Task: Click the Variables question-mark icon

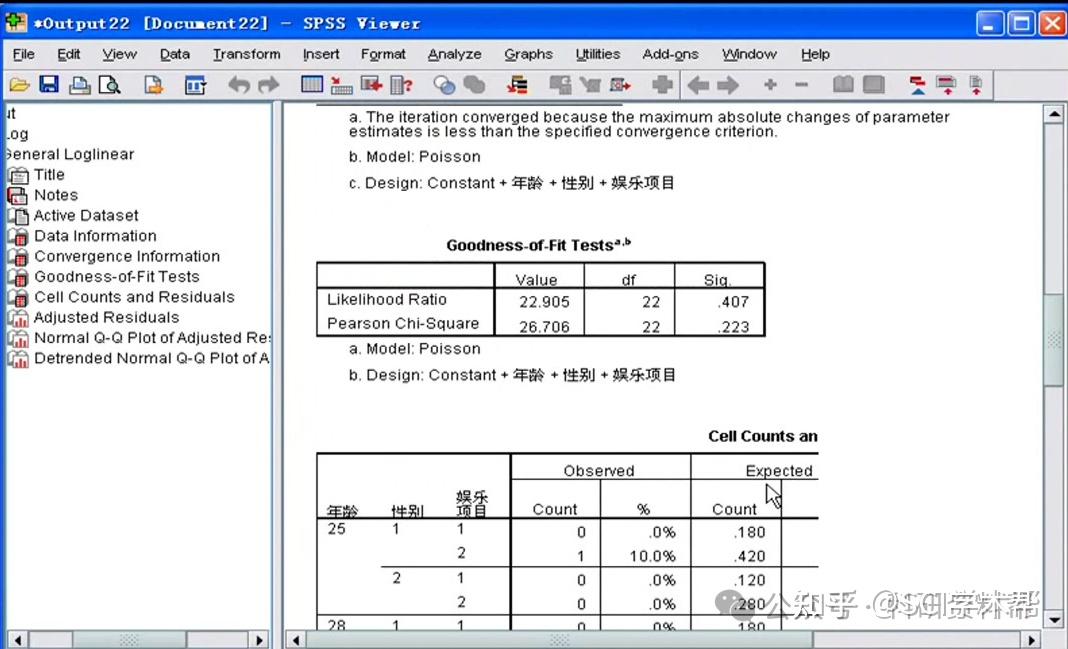Action: coord(402,85)
